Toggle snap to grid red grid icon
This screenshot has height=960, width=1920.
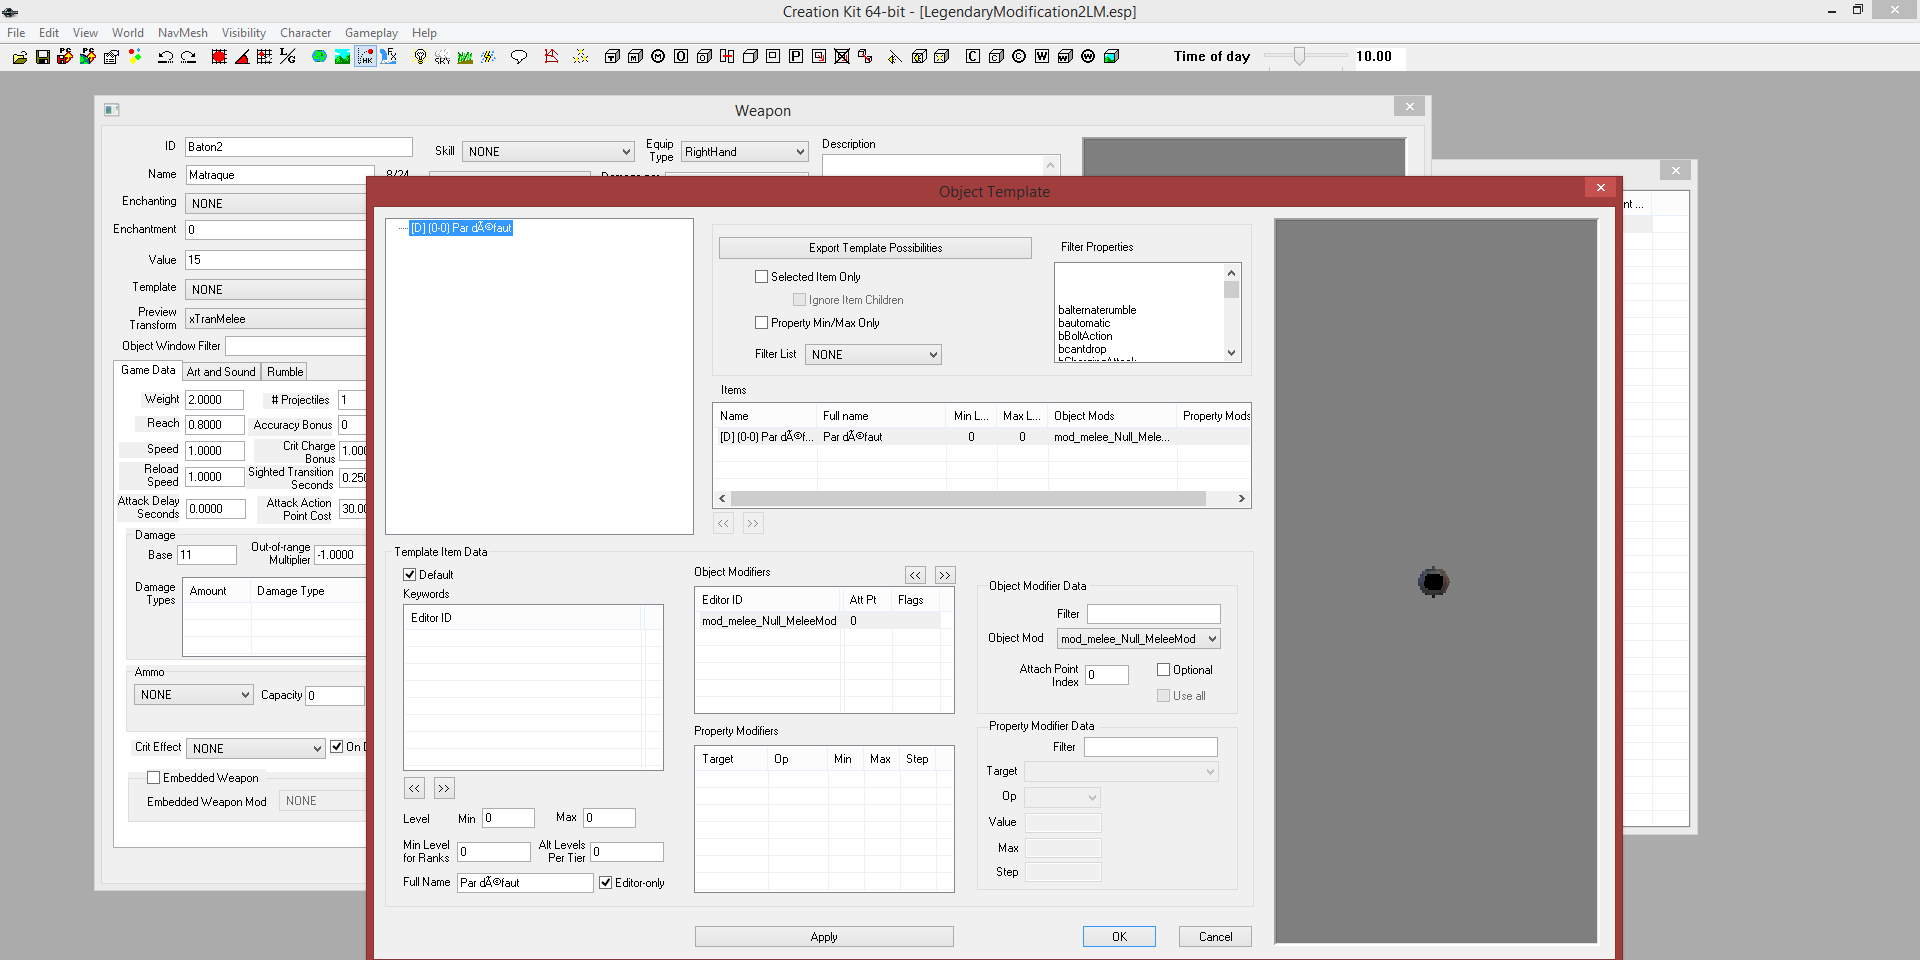[219, 57]
